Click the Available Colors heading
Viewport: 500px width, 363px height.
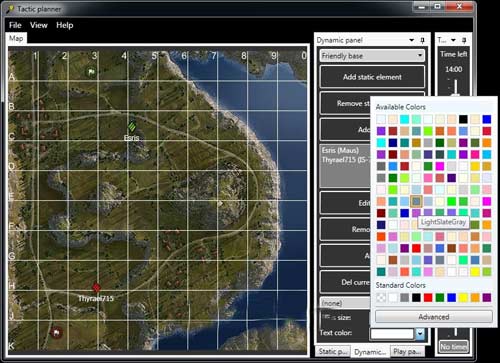(401, 107)
